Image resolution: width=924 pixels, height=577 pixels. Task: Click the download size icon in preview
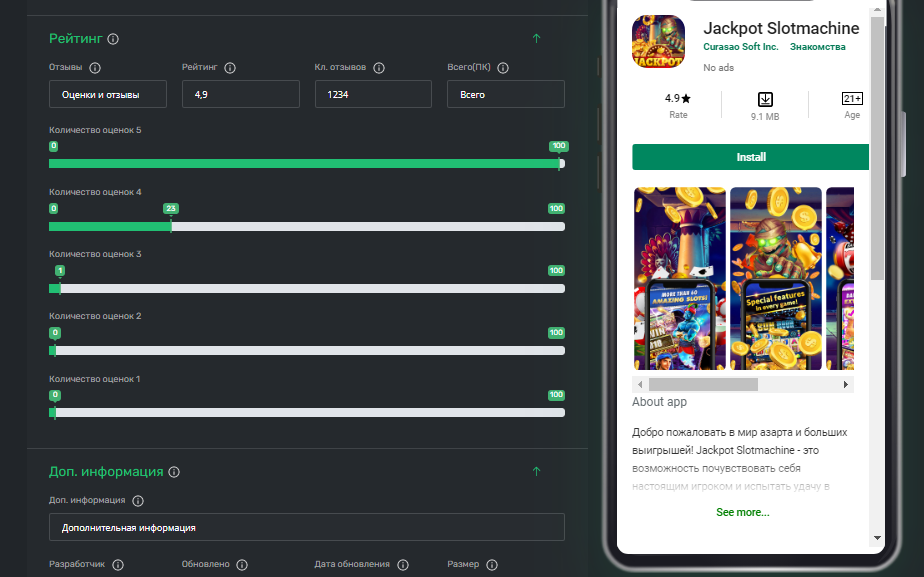tap(765, 99)
